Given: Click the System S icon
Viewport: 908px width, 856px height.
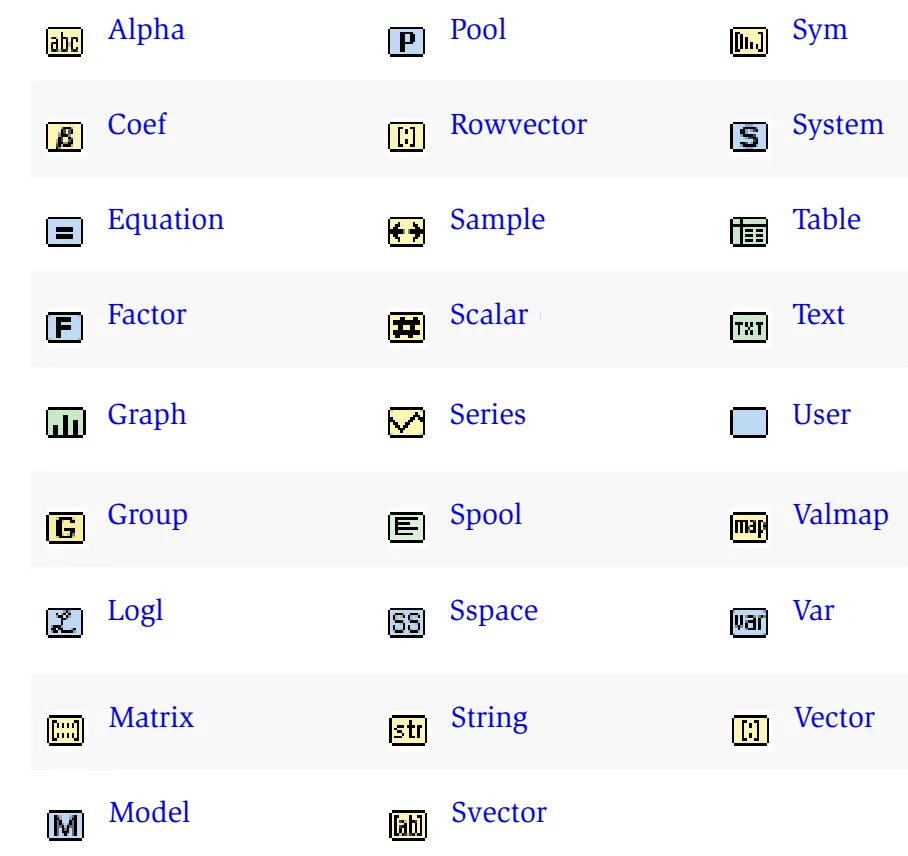Looking at the screenshot, I should [749, 137].
